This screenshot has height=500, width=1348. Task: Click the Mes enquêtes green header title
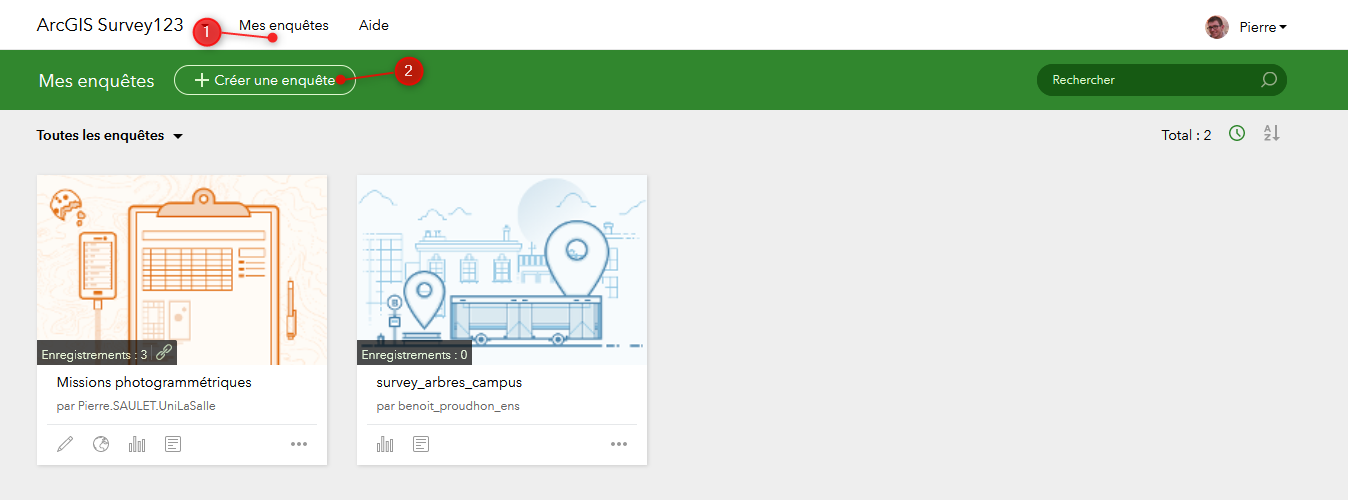[x=97, y=81]
